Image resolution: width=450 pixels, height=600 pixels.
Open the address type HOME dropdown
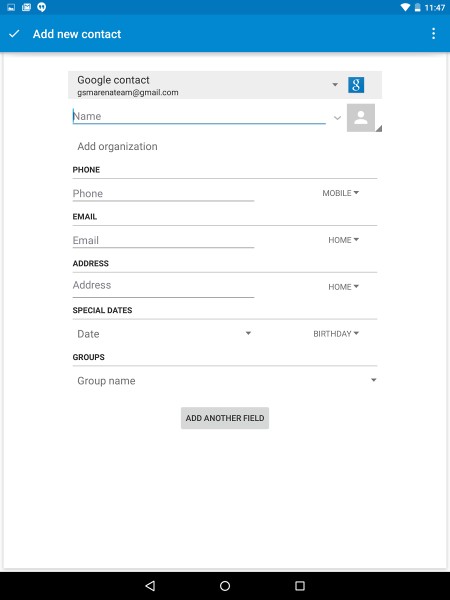coord(343,287)
